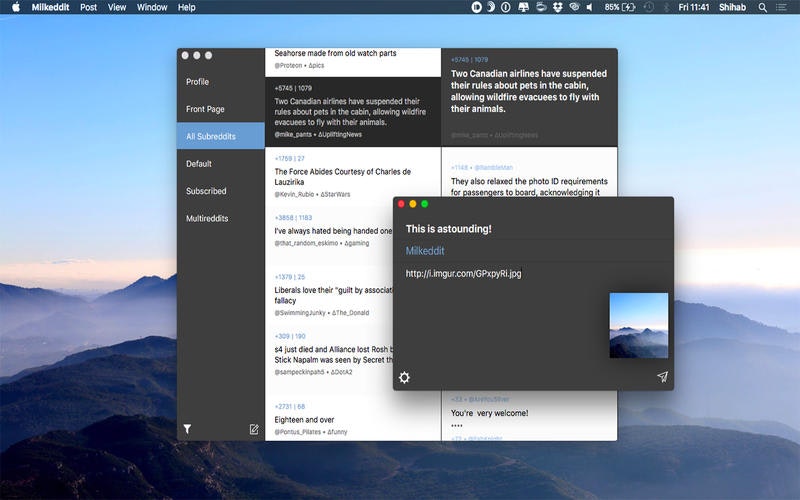Open the Post menu
The image size is (800, 500).
coord(88,7)
